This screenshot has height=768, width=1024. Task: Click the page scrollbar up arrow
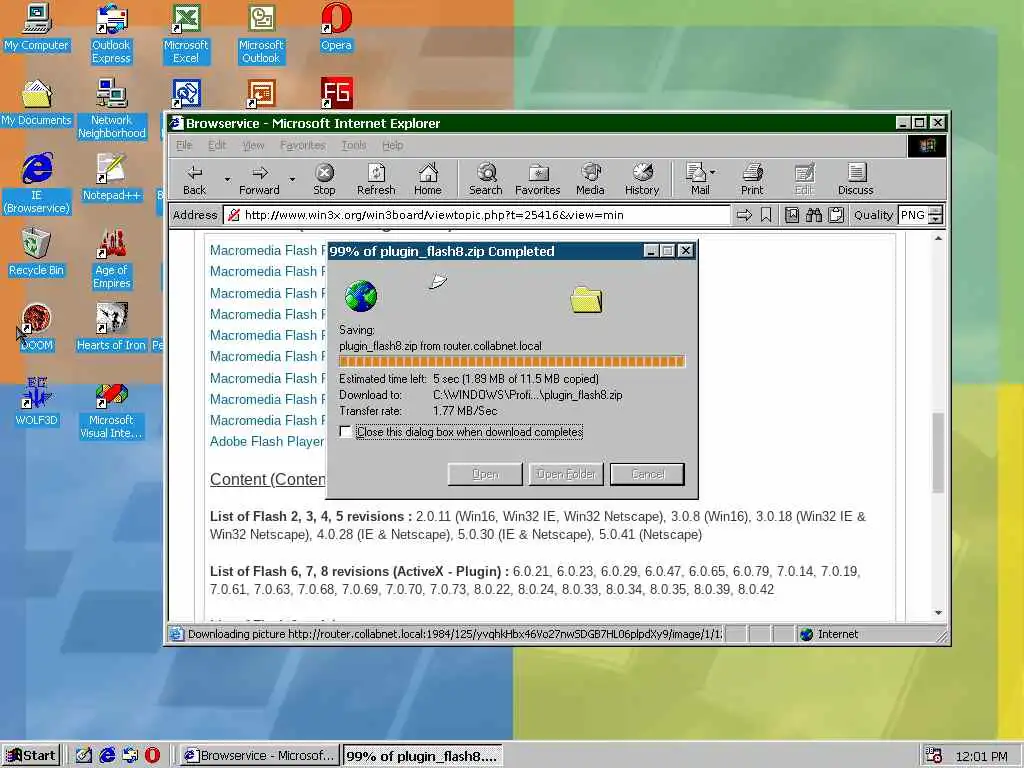pyautogui.click(x=938, y=238)
